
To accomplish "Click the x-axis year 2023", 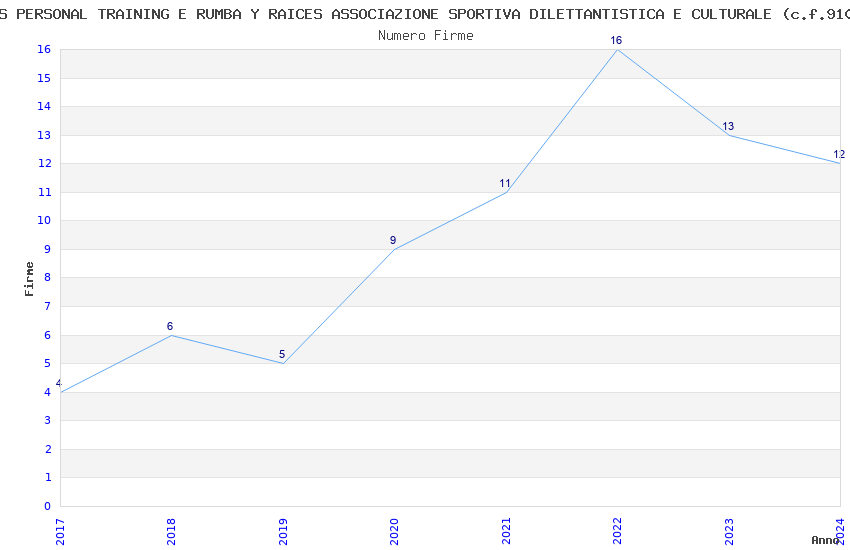I will (x=729, y=532).
